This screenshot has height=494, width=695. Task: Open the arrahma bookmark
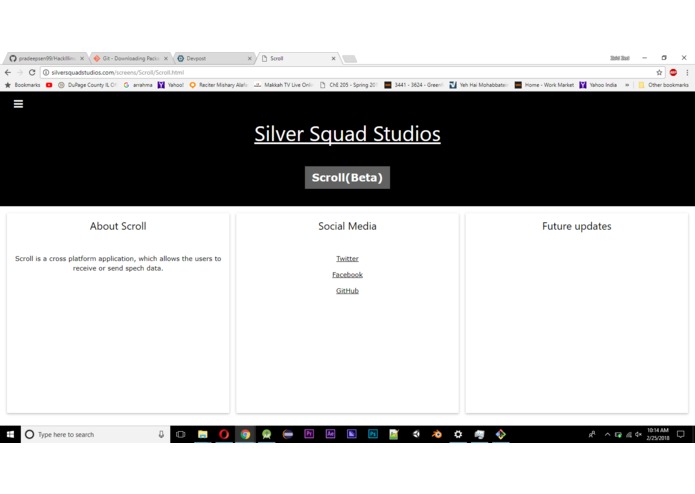[138, 85]
